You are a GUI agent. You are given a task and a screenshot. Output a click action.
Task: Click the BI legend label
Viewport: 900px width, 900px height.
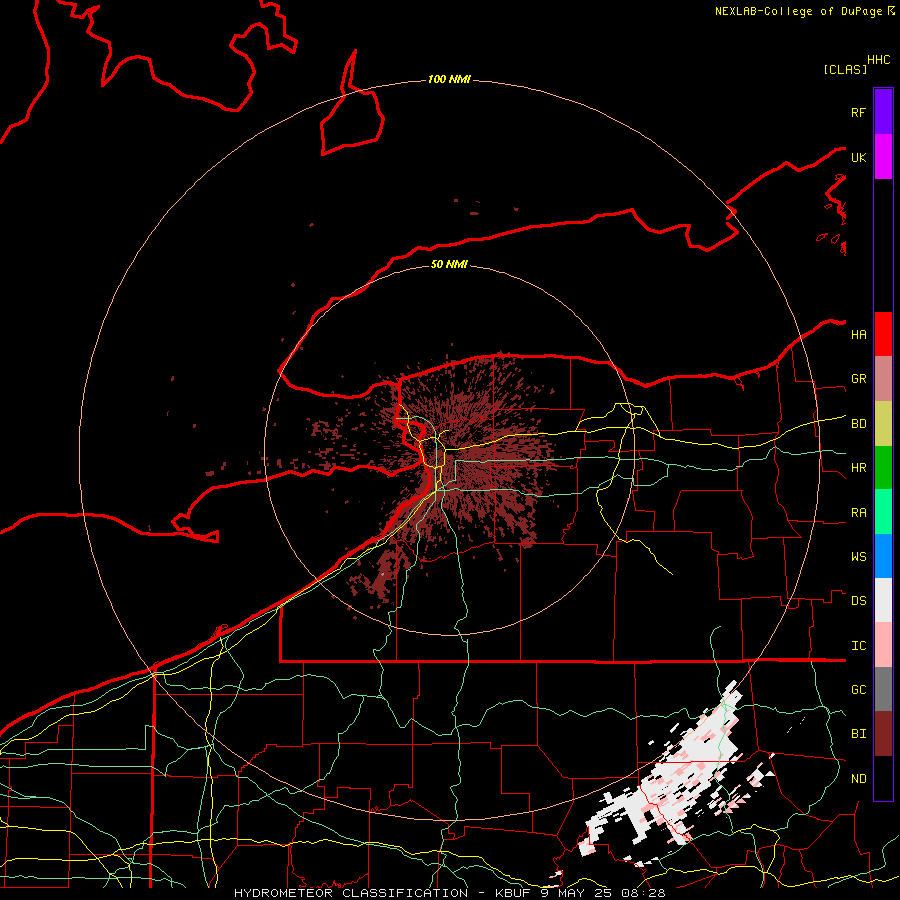point(858,734)
